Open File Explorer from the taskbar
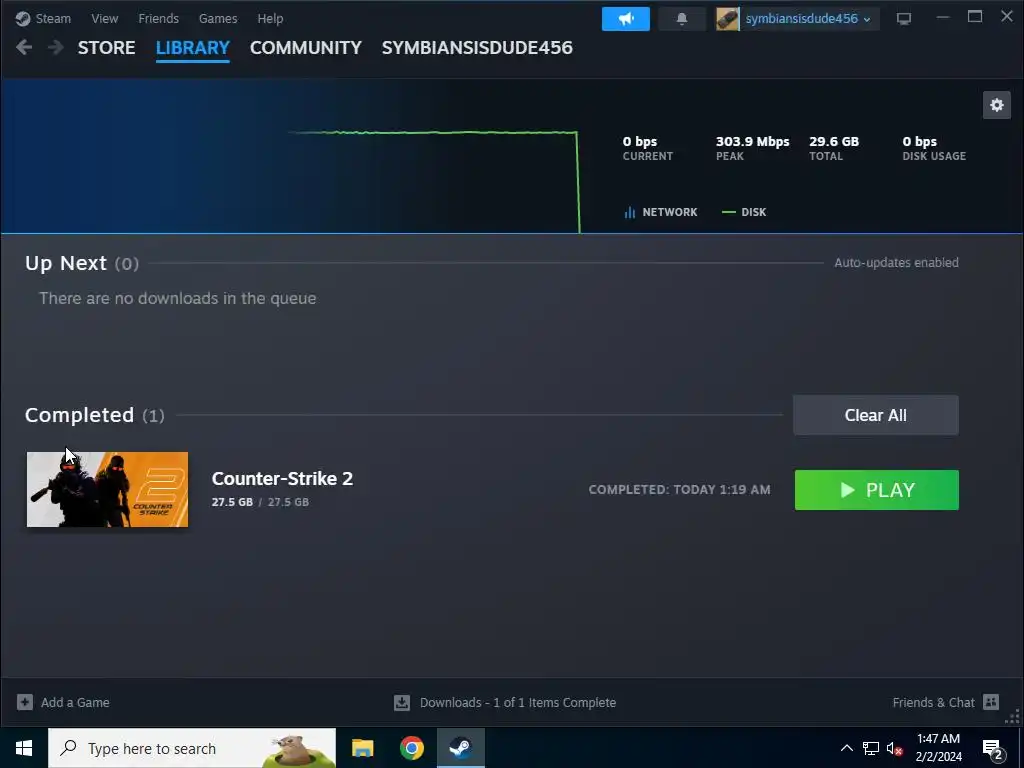The width and height of the screenshot is (1024, 768). [362, 748]
